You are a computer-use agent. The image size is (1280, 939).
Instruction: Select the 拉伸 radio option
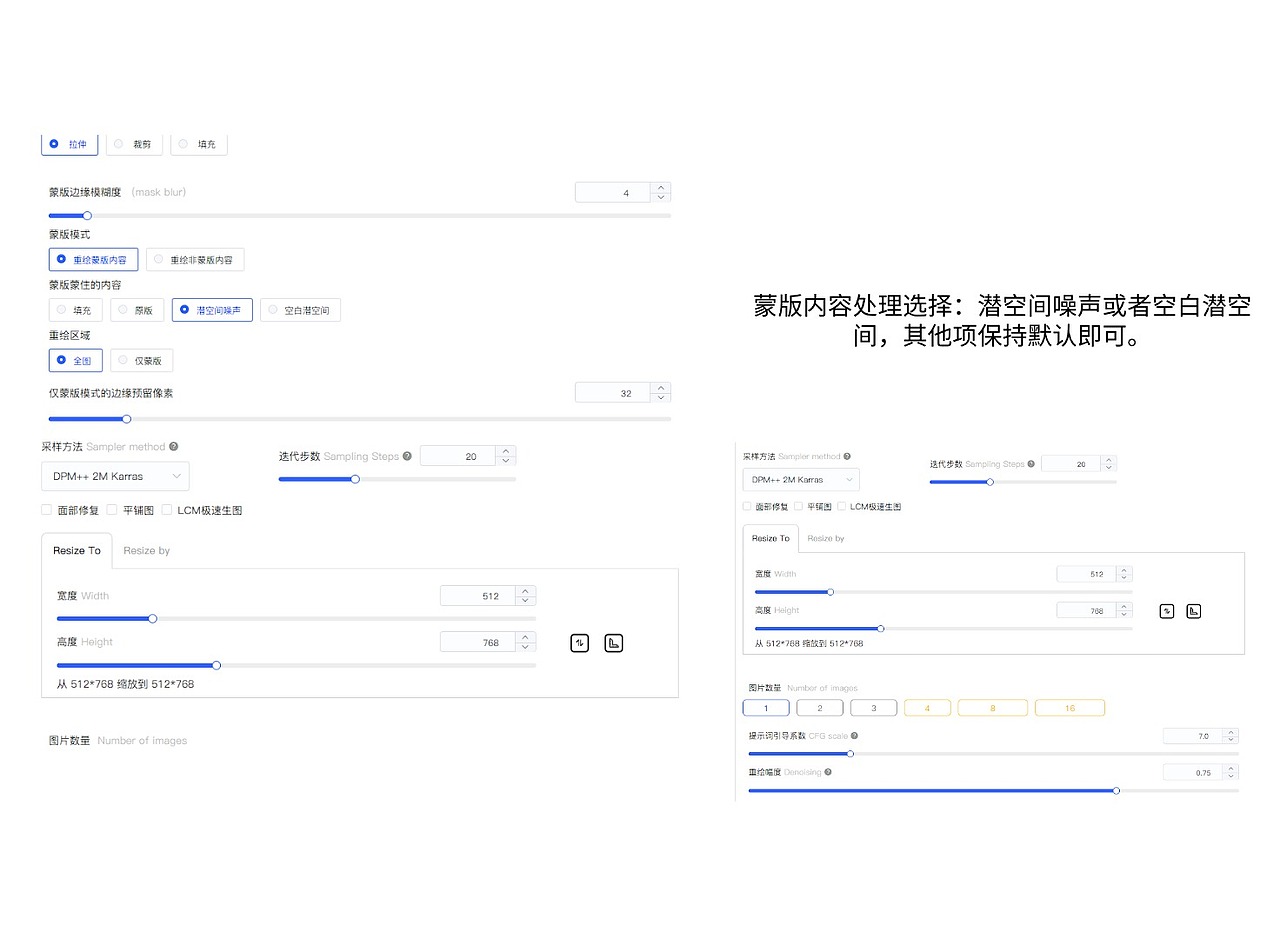pos(69,144)
